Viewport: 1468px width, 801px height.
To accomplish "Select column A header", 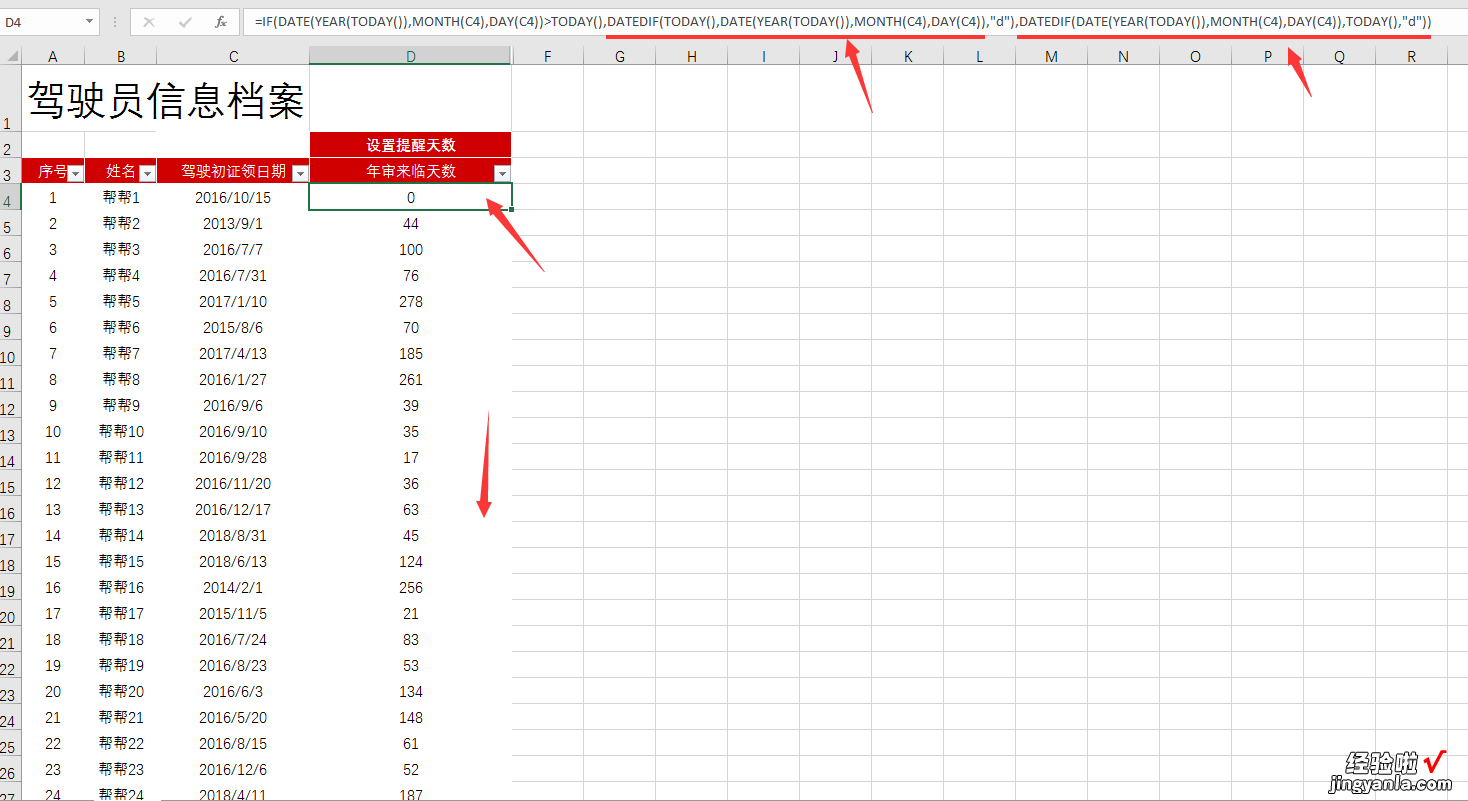I will coord(53,56).
